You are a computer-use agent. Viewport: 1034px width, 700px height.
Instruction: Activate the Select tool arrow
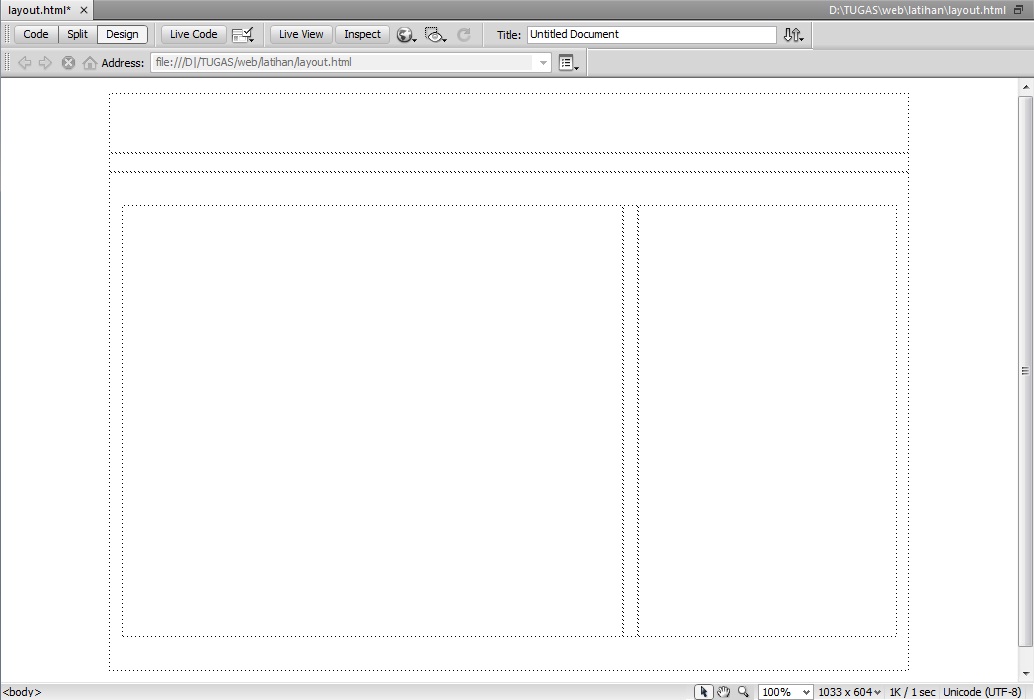[x=705, y=691]
